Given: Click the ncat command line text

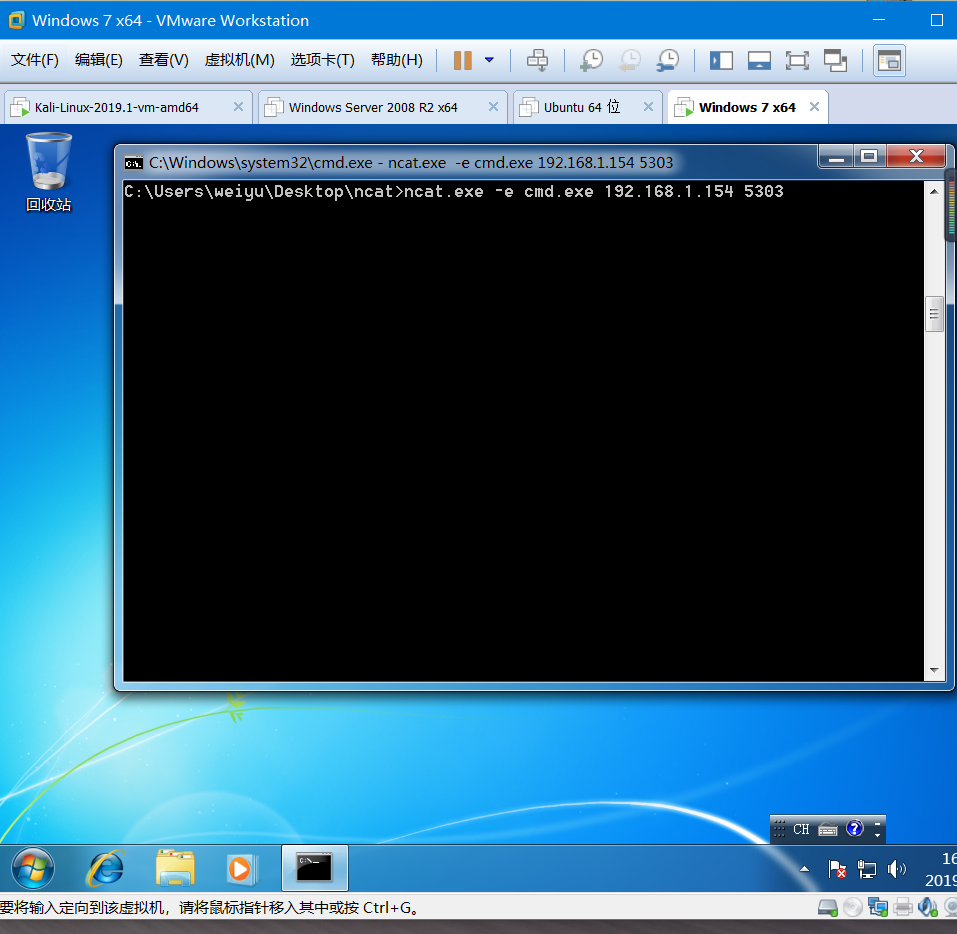Looking at the screenshot, I should click(453, 192).
